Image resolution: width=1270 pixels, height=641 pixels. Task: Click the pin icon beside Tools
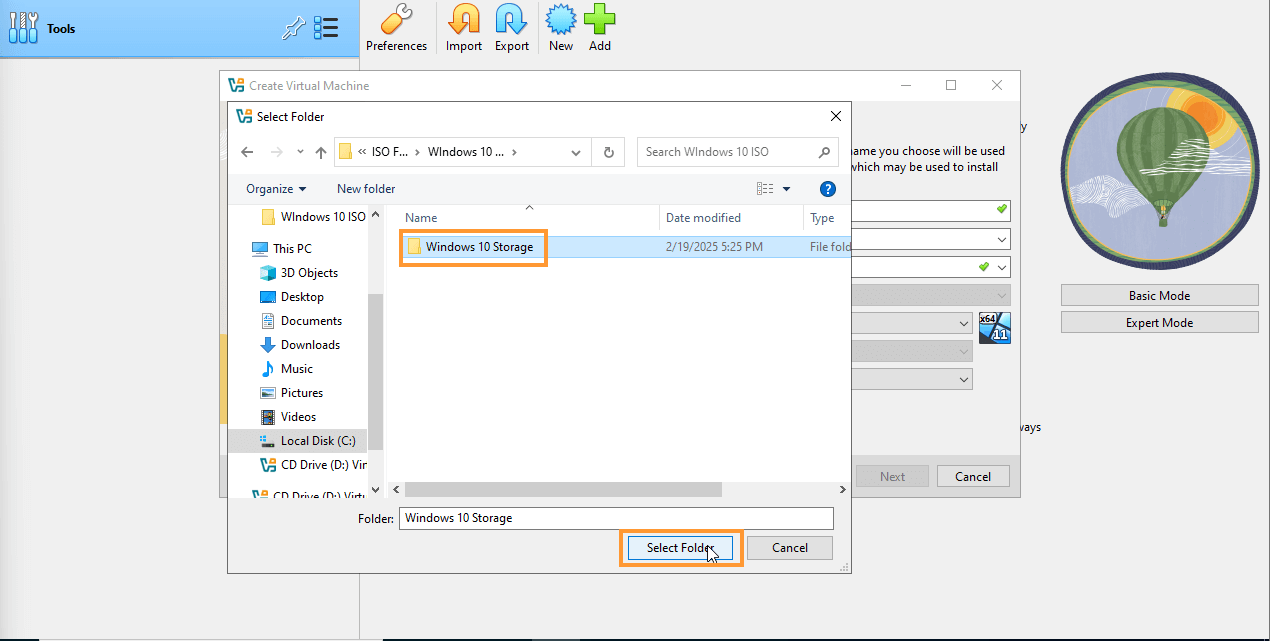(x=293, y=29)
